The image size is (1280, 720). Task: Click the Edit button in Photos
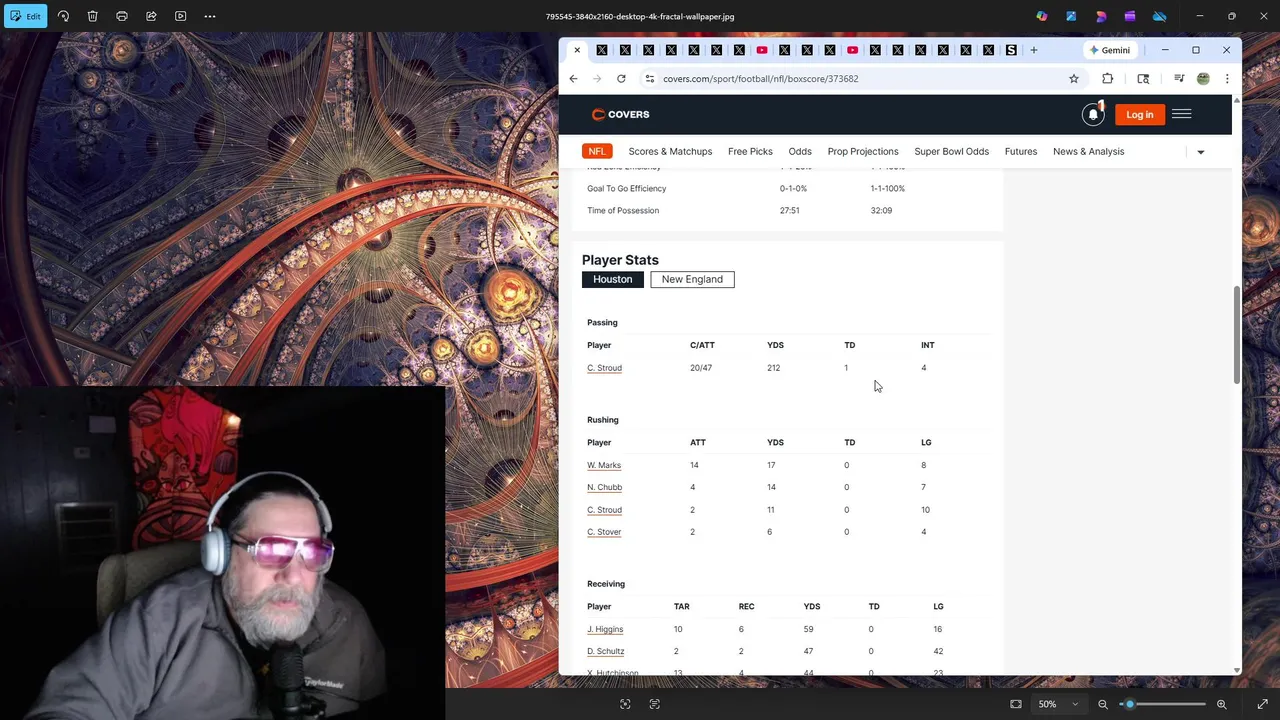pos(27,16)
